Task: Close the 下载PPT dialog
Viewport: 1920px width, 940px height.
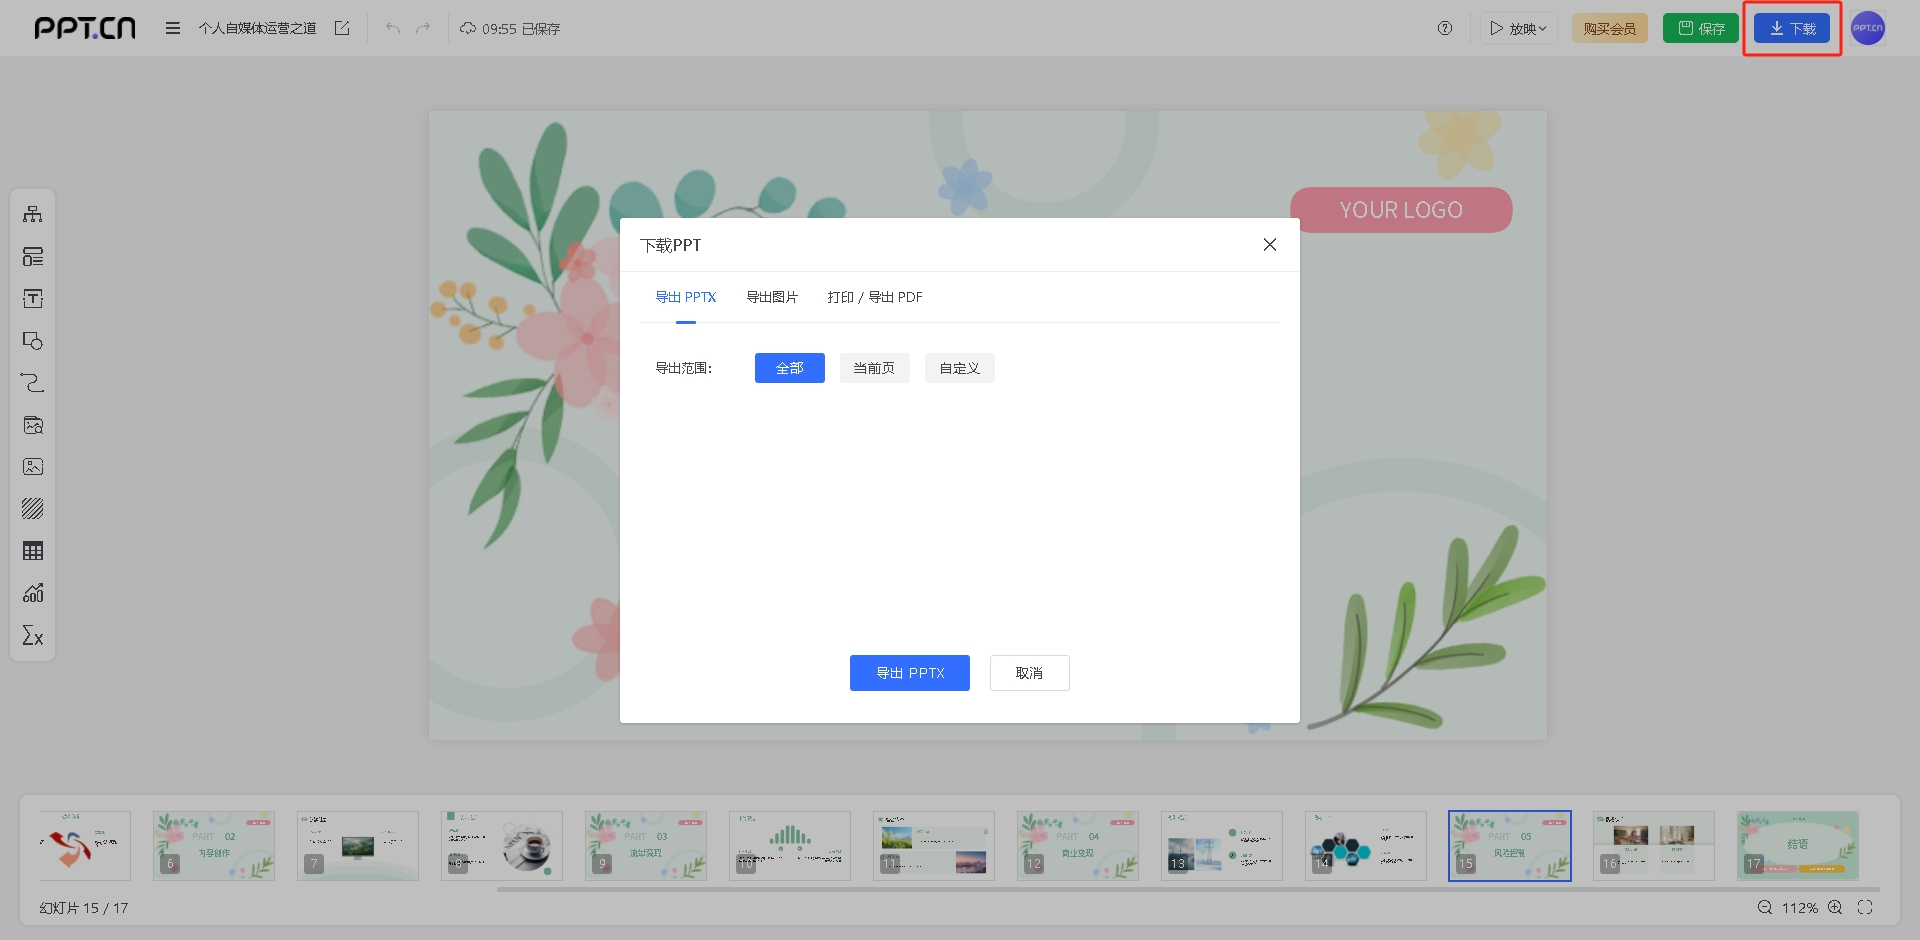Action: click(x=1269, y=245)
